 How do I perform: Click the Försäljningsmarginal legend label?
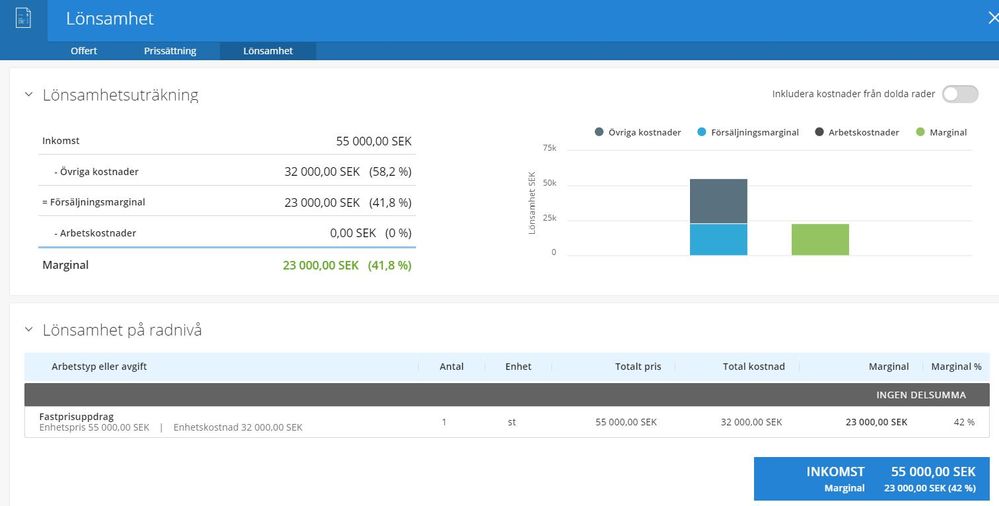[755, 133]
